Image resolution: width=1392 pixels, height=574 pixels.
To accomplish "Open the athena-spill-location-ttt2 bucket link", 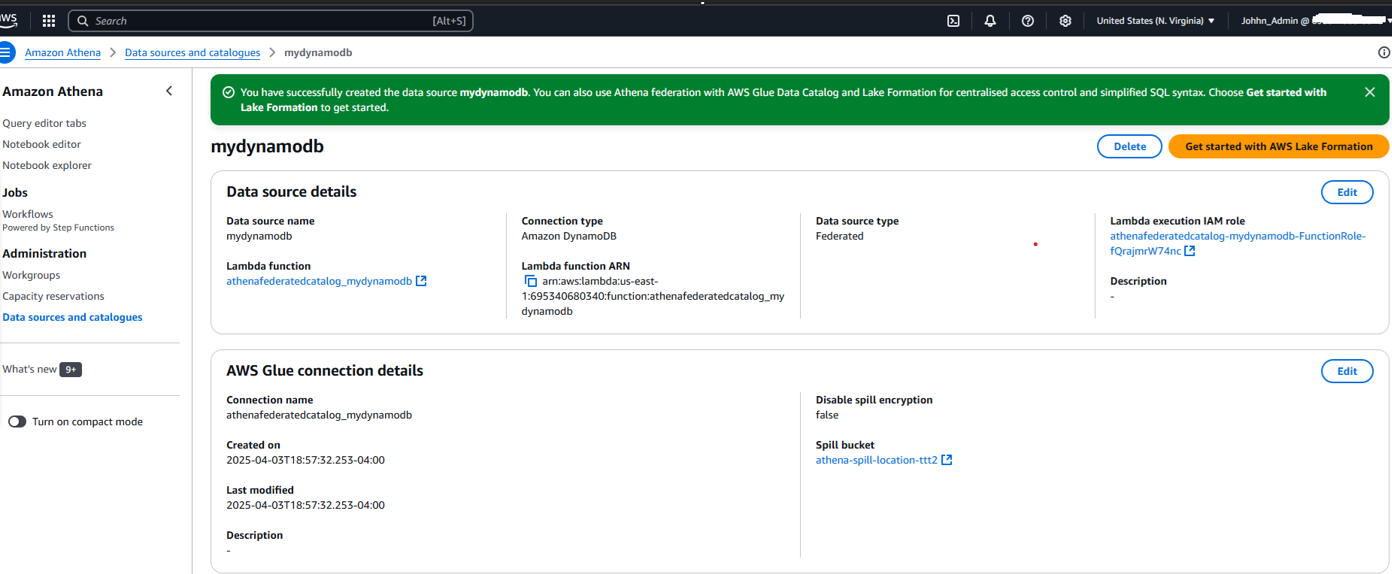I will [877, 460].
